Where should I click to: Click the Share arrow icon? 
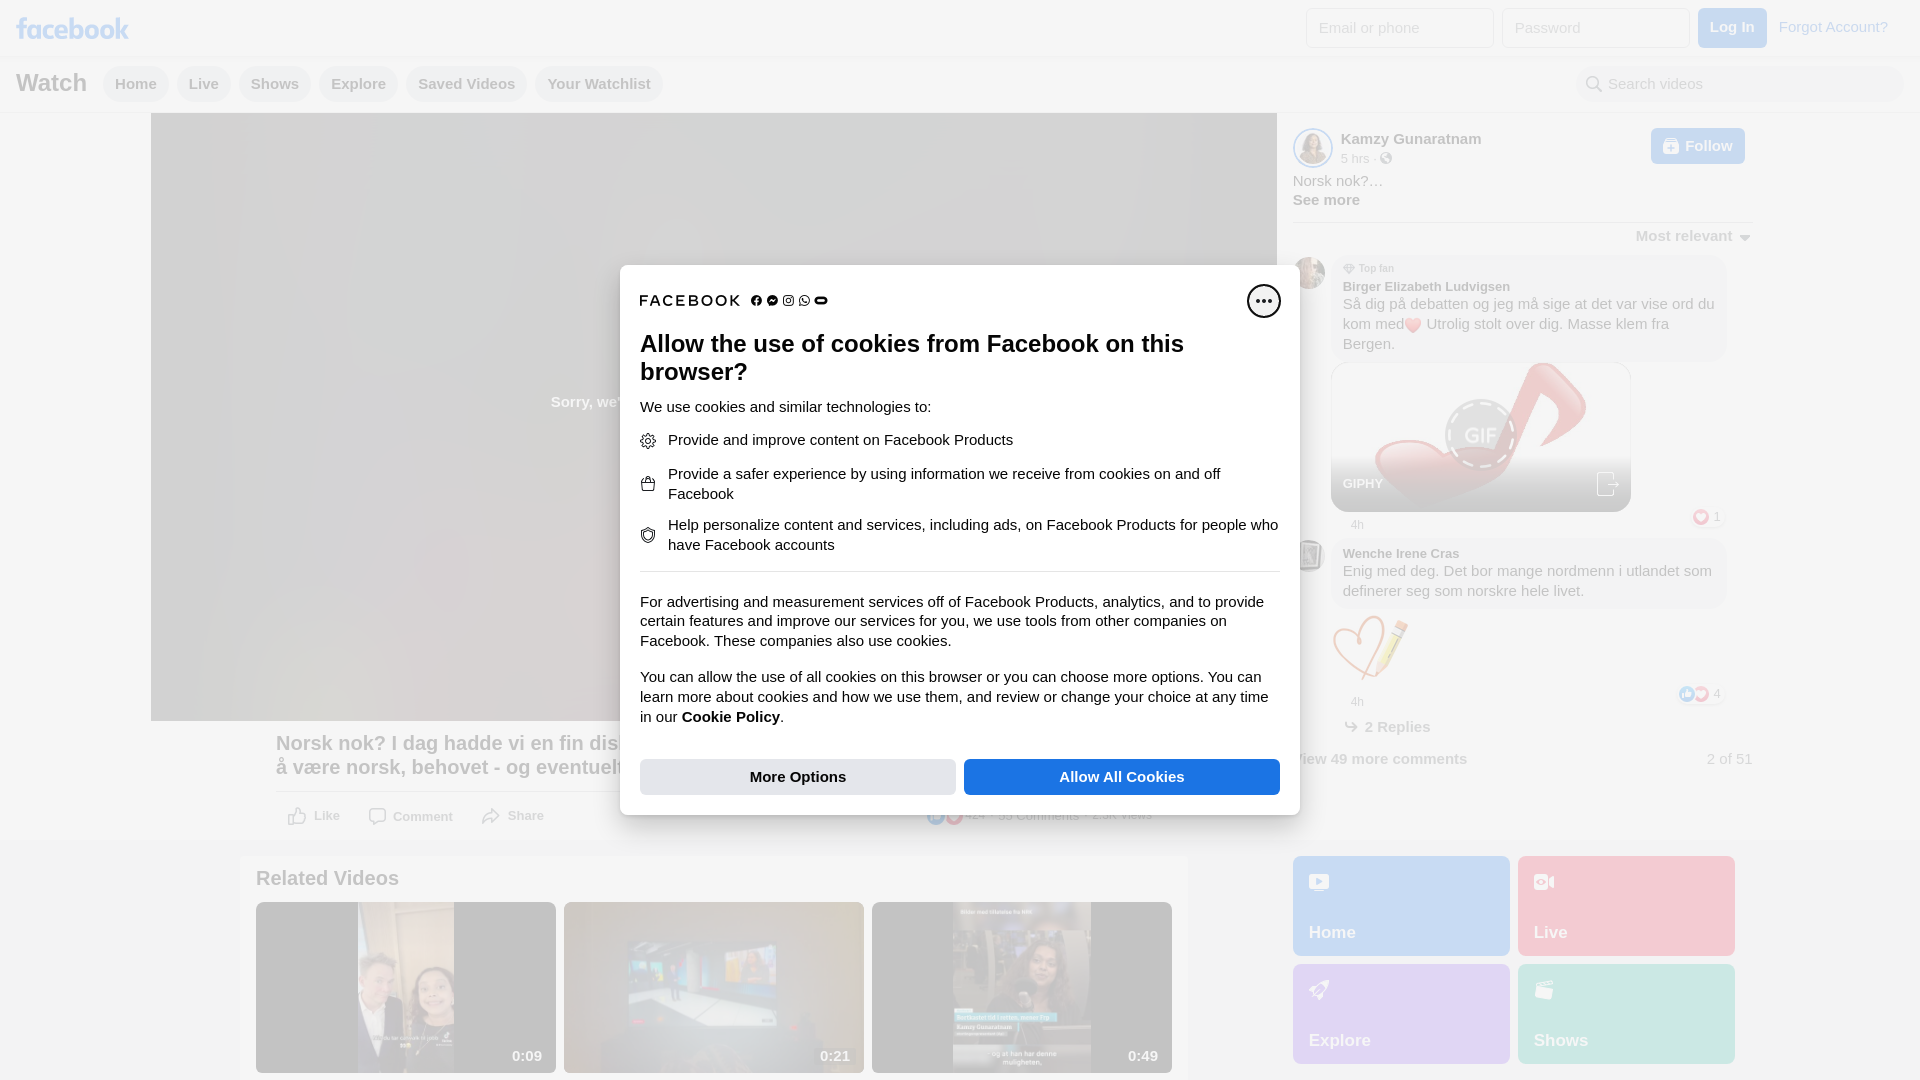490,816
